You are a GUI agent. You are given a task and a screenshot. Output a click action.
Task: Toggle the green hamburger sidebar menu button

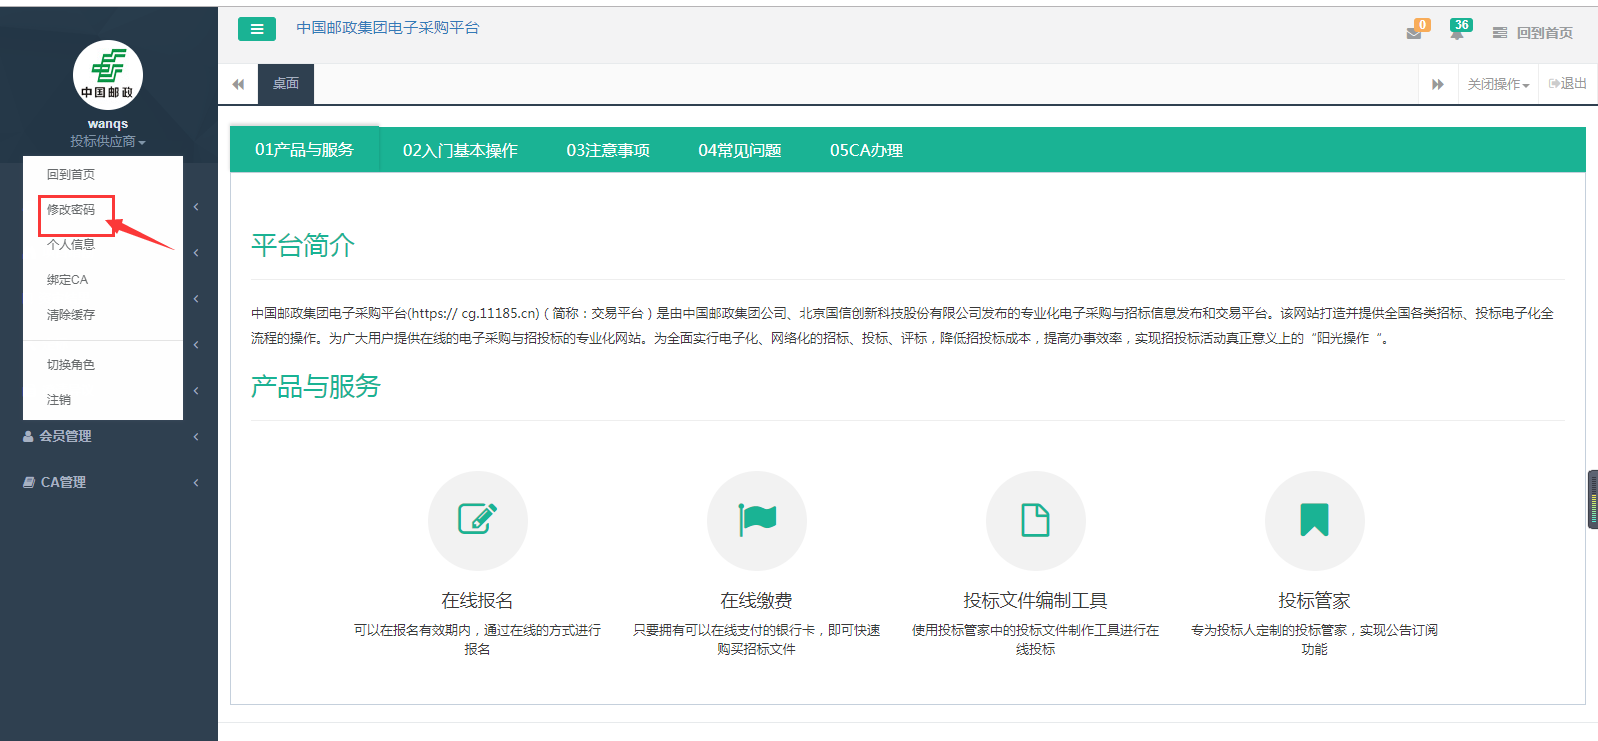pos(257,29)
